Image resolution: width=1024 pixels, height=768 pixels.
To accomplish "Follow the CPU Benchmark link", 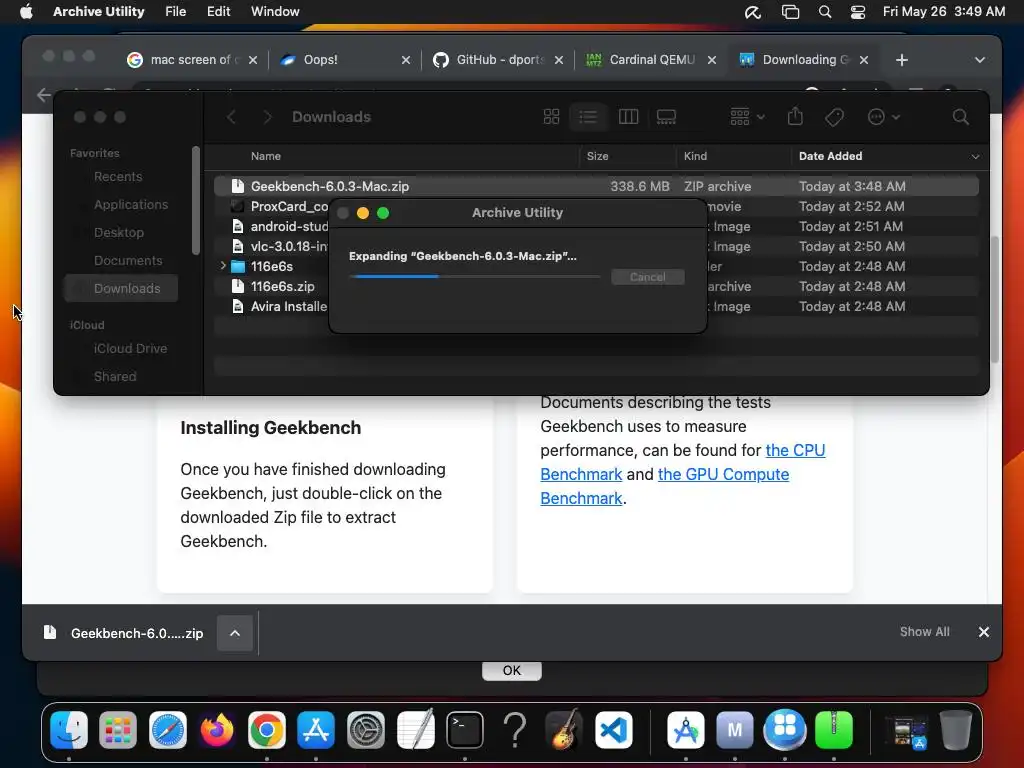I will pos(795,451).
